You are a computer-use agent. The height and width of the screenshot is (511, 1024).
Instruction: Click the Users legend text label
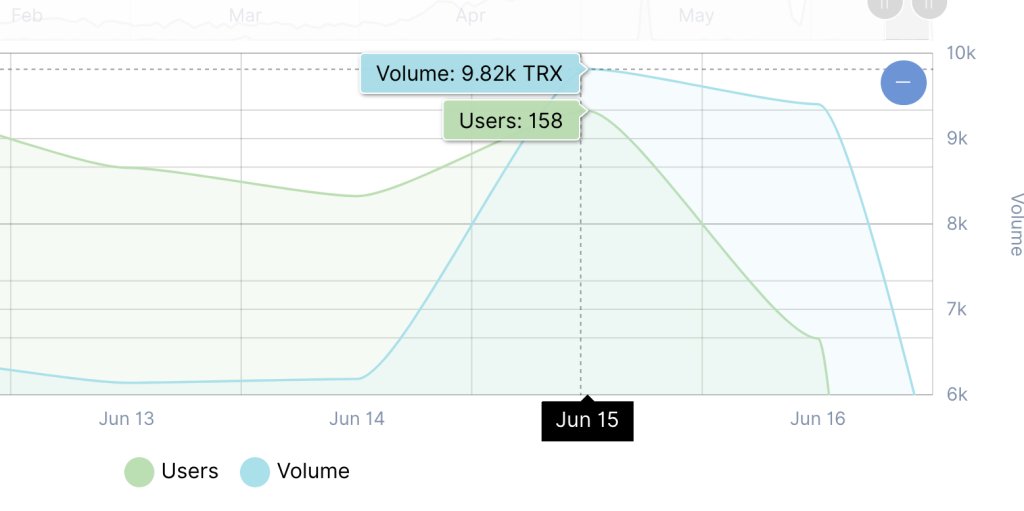(189, 471)
